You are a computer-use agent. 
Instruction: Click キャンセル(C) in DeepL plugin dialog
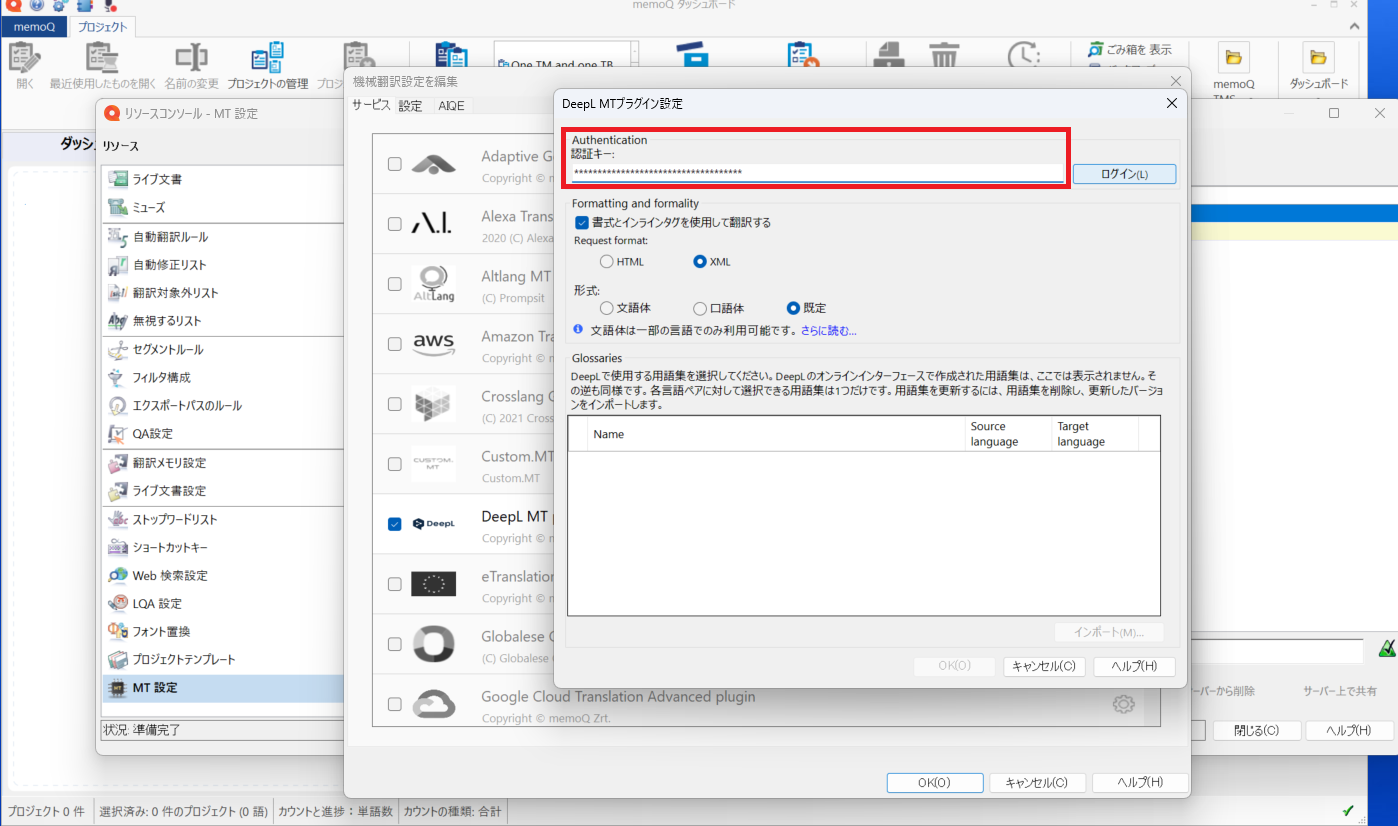point(1044,666)
